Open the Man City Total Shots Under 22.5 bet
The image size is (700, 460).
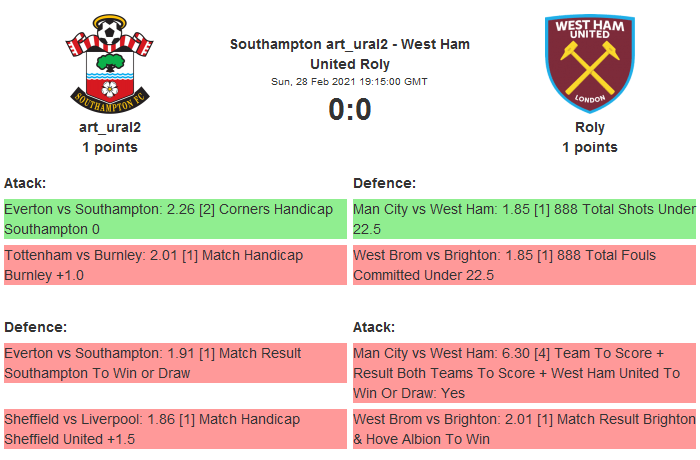tap(524, 219)
